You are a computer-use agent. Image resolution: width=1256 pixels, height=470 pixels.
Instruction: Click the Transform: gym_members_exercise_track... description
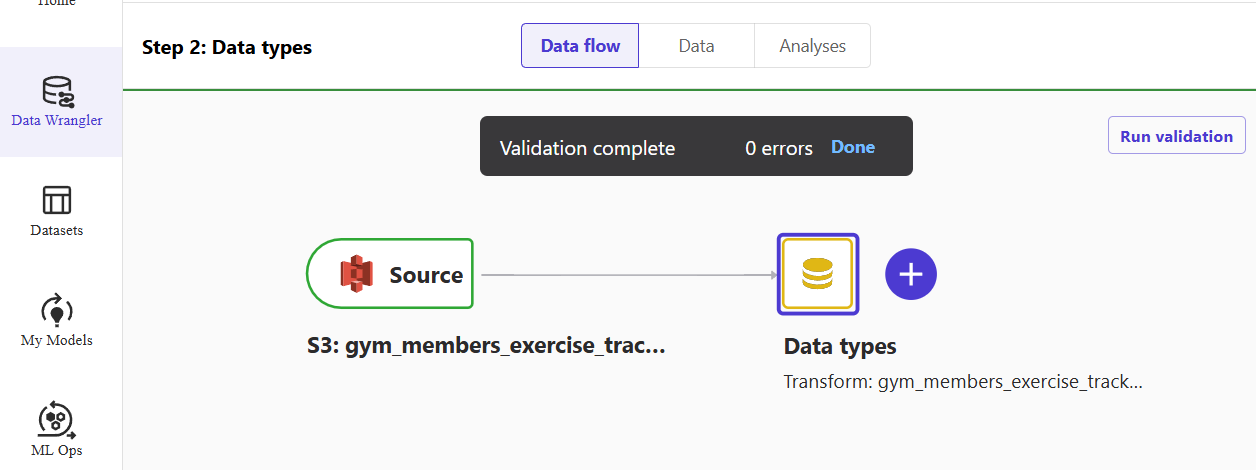963,382
